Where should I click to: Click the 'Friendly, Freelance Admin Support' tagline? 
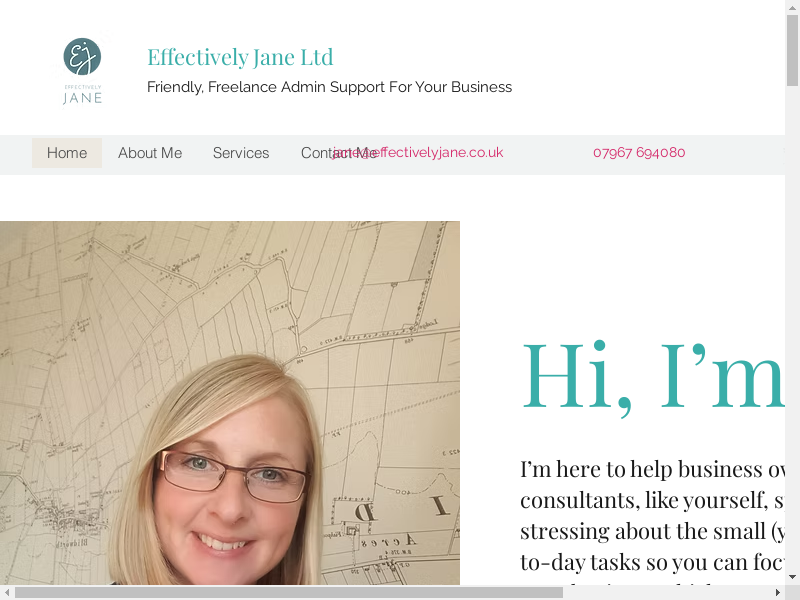(x=329, y=87)
